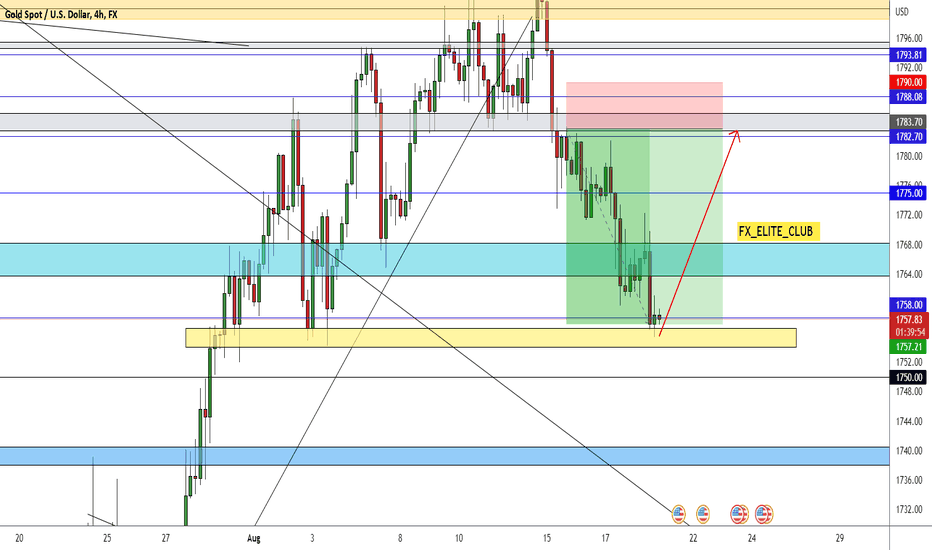Click the grey 1783.70 price label

click(x=909, y=122)
